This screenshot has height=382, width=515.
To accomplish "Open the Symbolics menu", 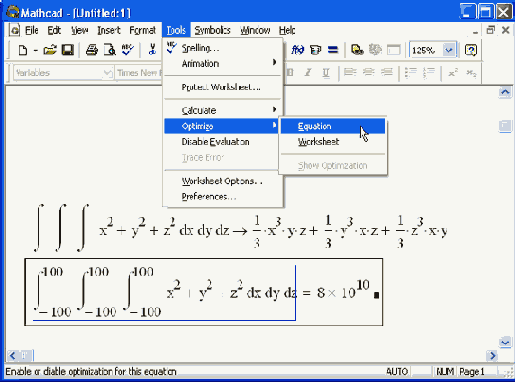I will pyautogui.click(x=212, y=30).
